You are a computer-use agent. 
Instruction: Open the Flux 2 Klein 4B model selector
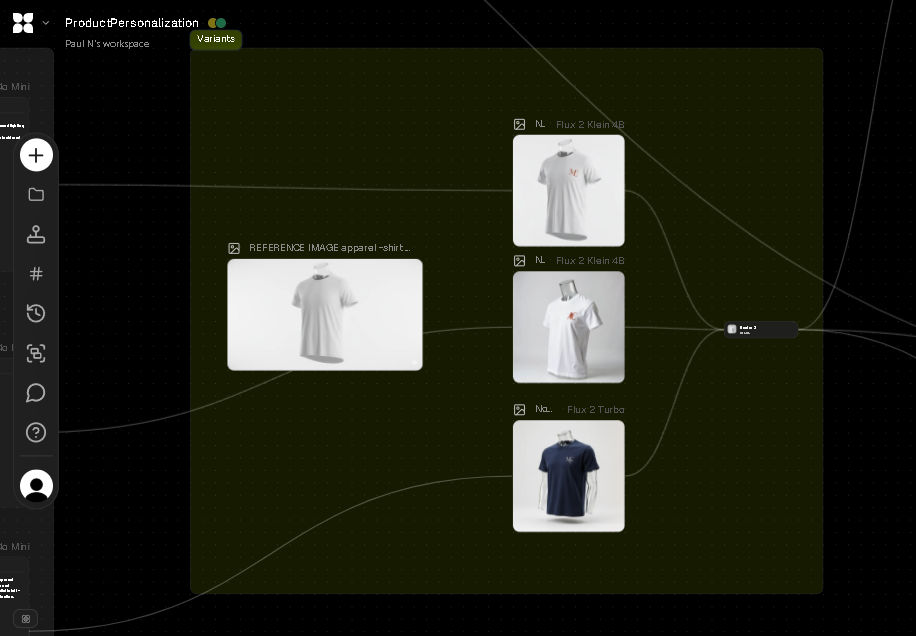590,125
